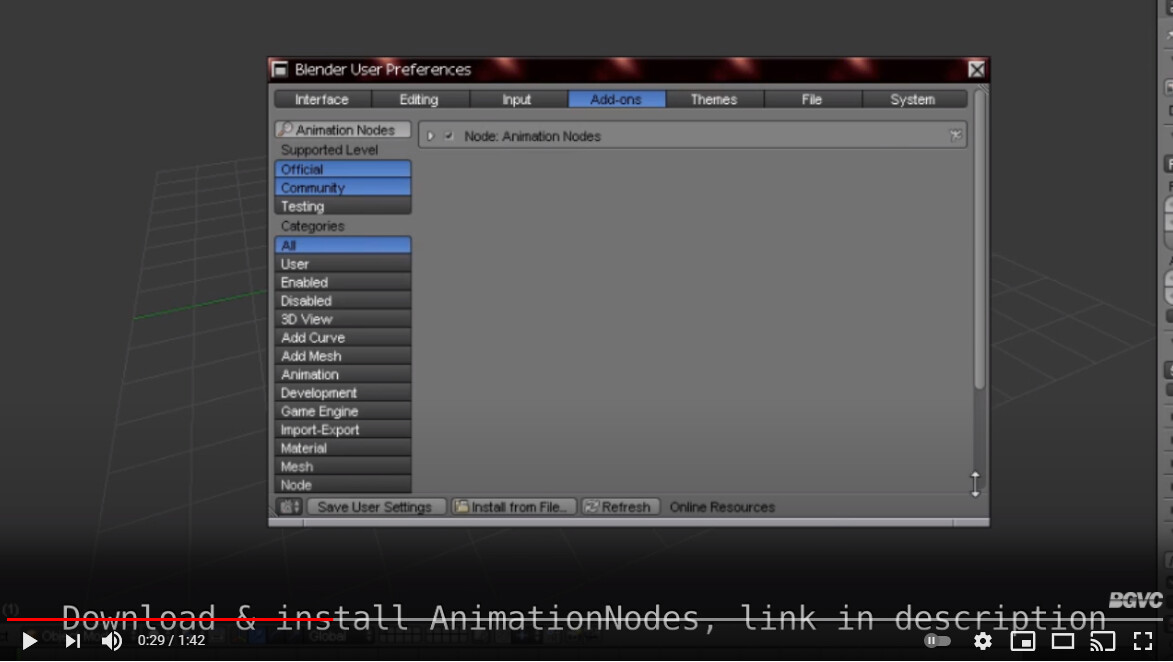Viewport: 1173px width, 662px height.
Task: Click Install from File button
Action: [x=514, y=507]
